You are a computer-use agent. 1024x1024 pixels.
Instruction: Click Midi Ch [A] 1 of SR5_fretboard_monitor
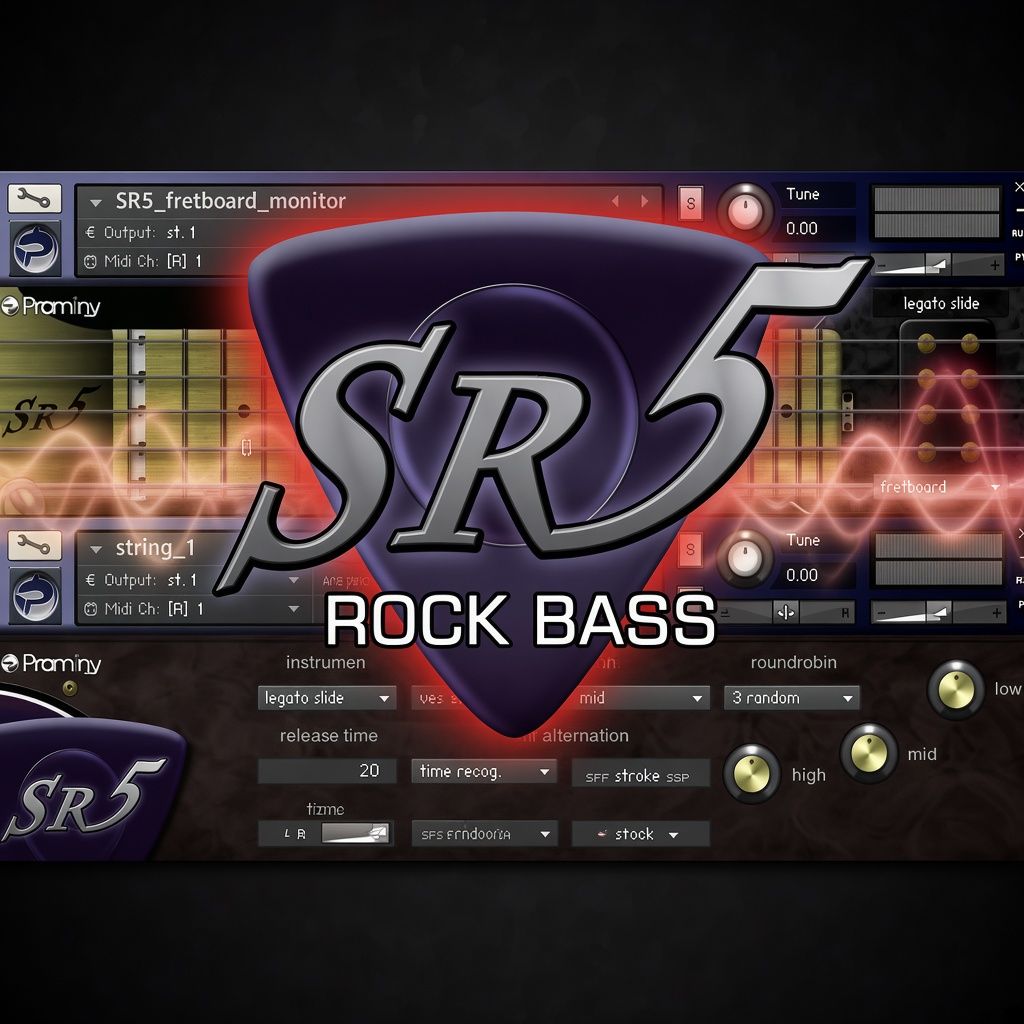click(144, 261)
